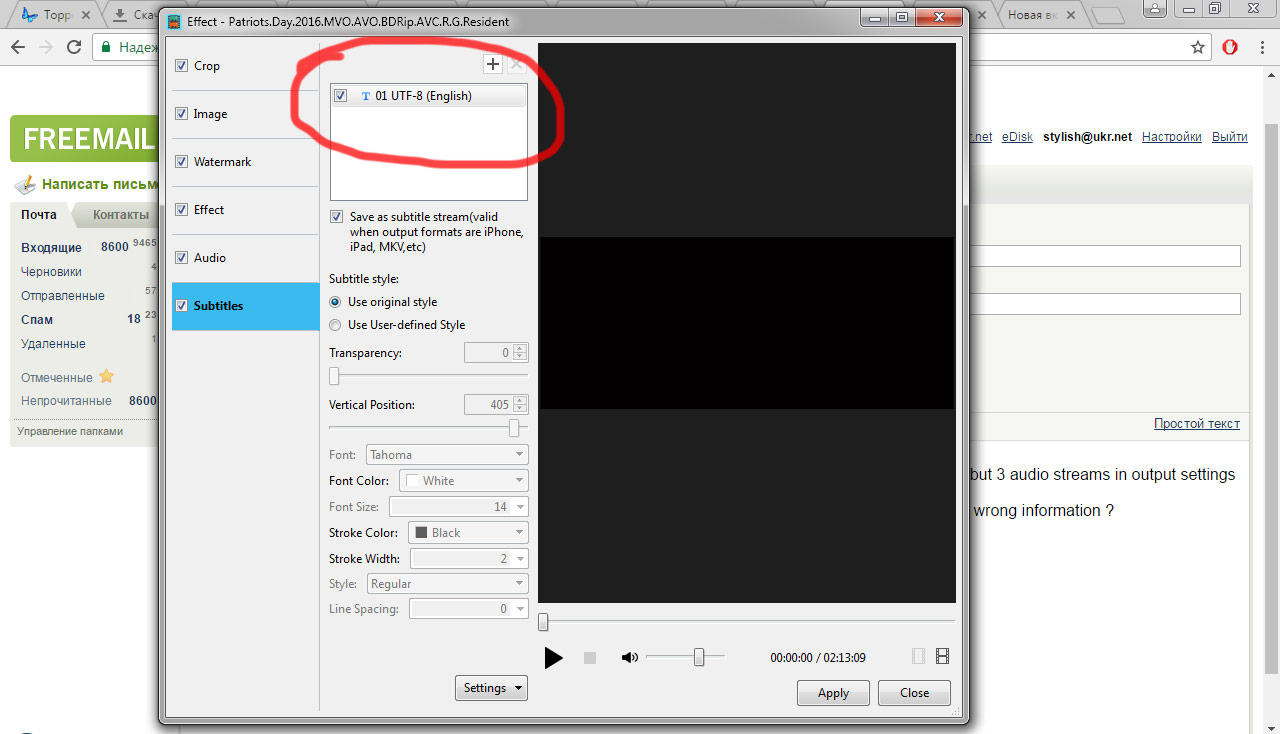Click the Transparency spinner arrows
Image resolution: width=1280 pixels, height=734 pixels.
tap(520, 353)
